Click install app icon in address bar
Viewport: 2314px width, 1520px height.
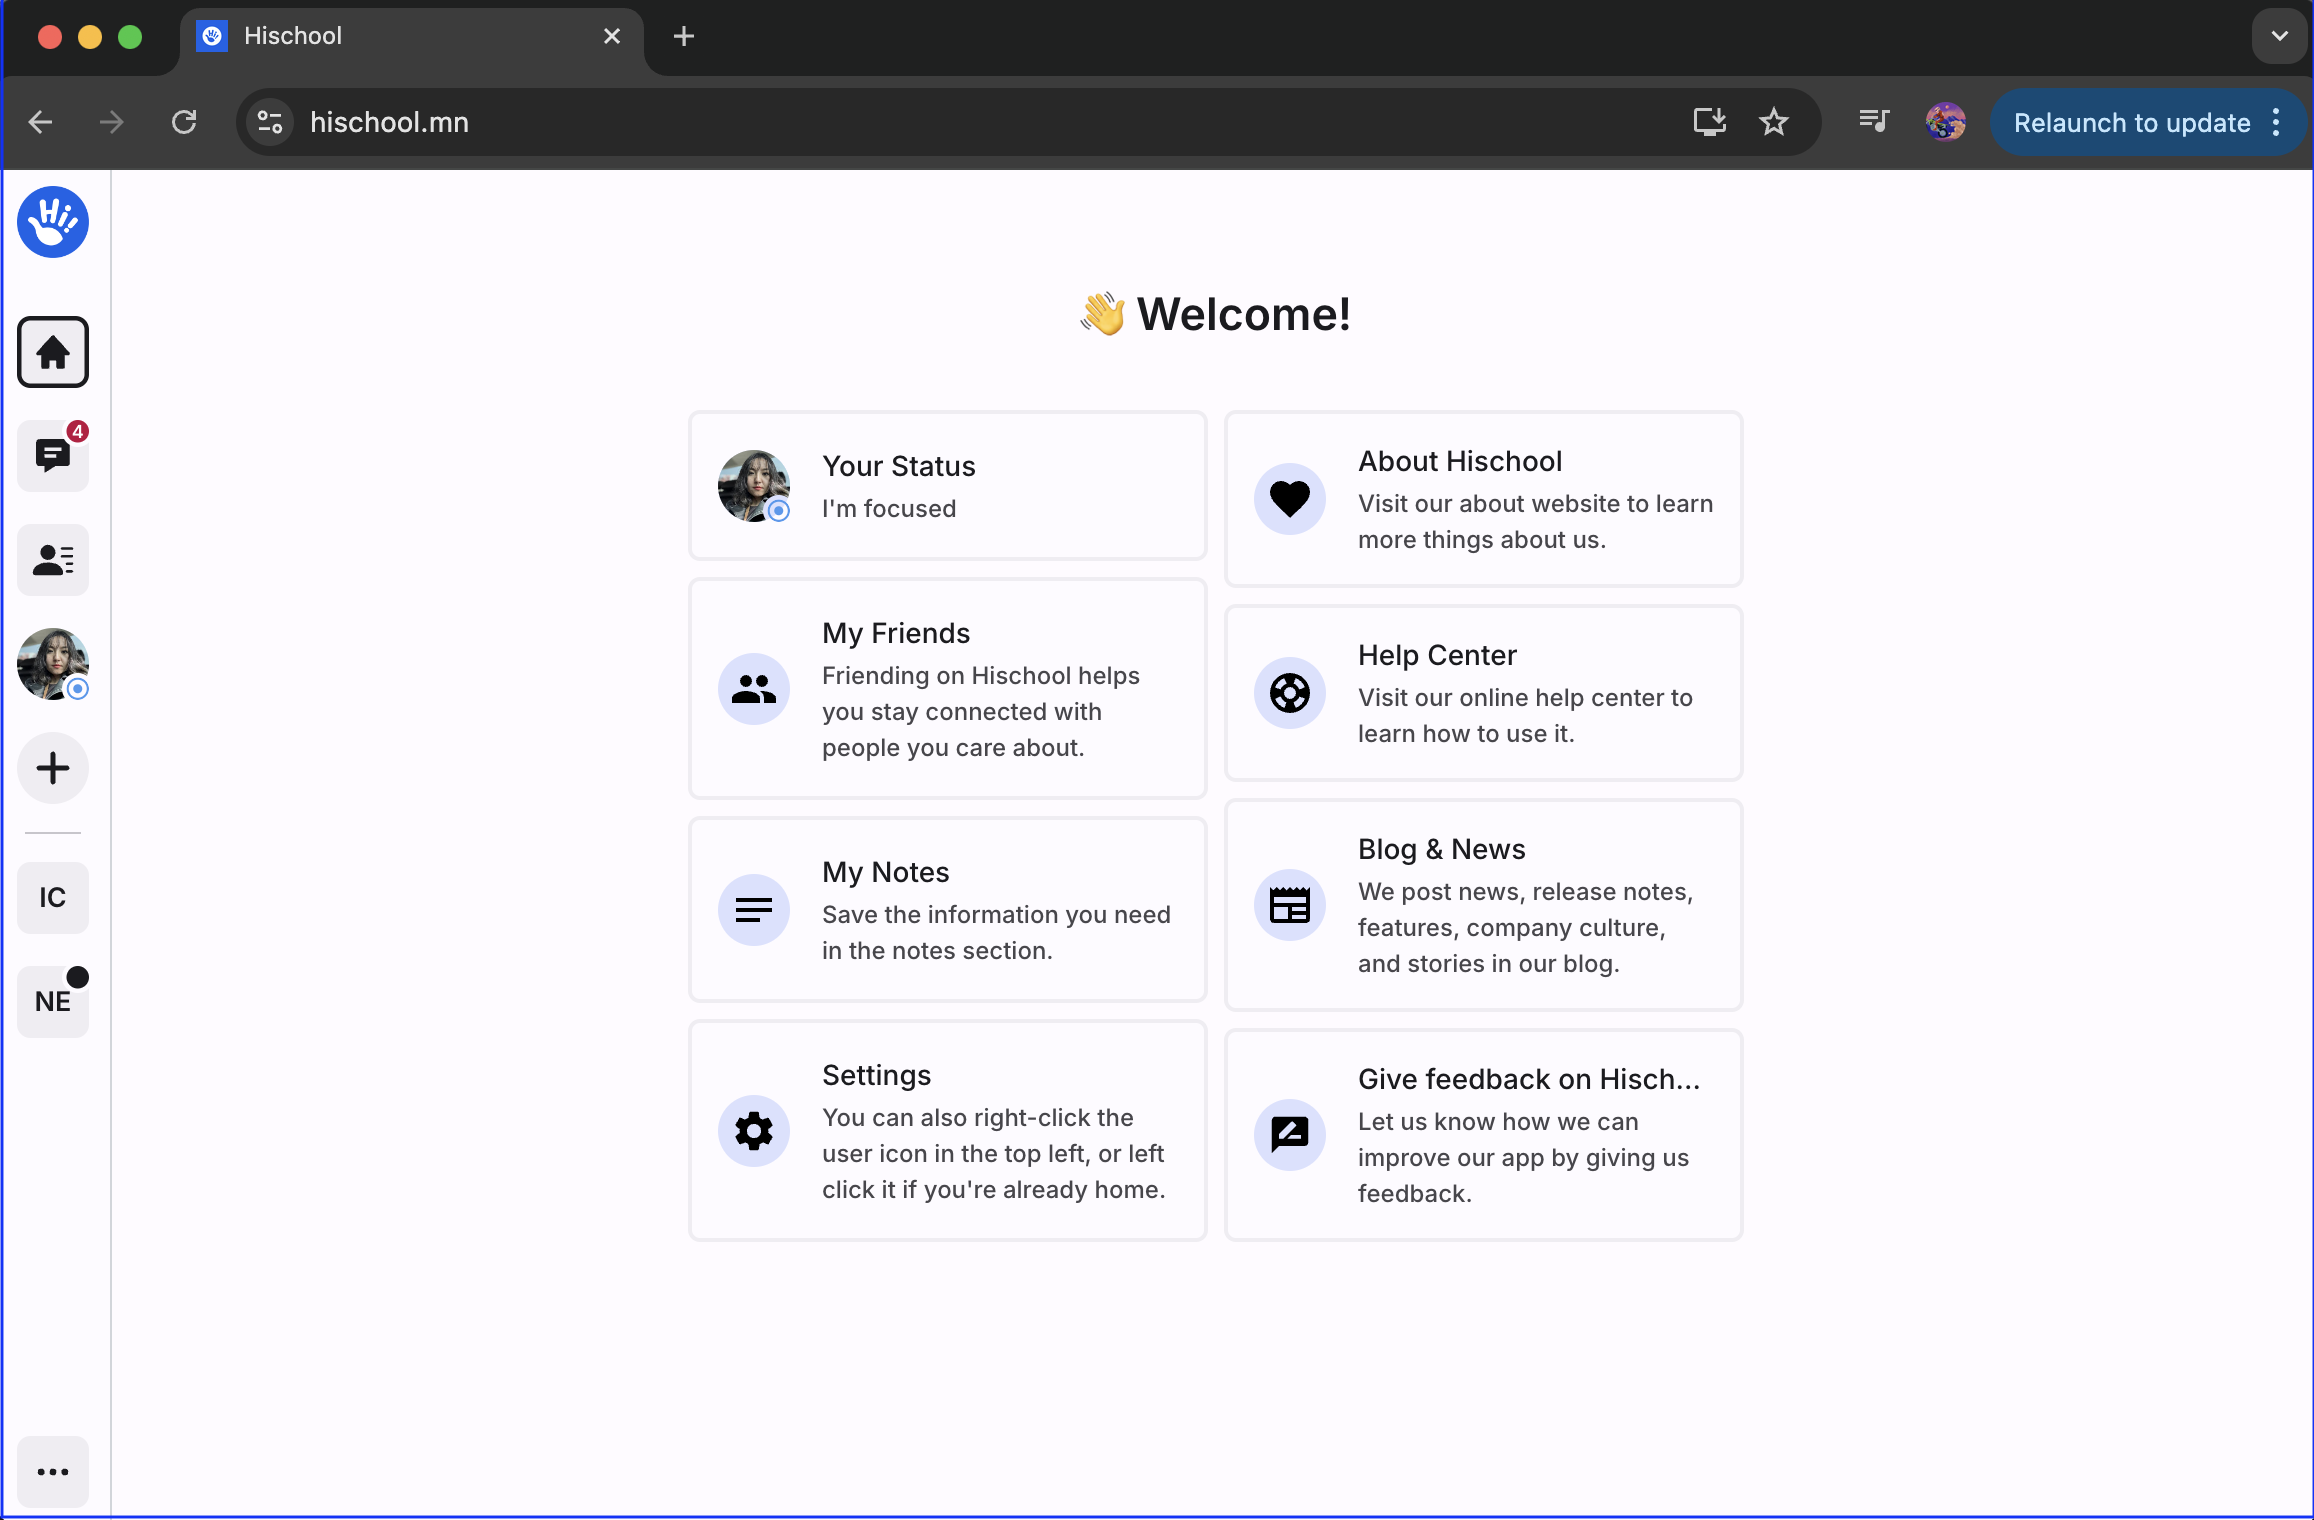tap(1710, 122)
